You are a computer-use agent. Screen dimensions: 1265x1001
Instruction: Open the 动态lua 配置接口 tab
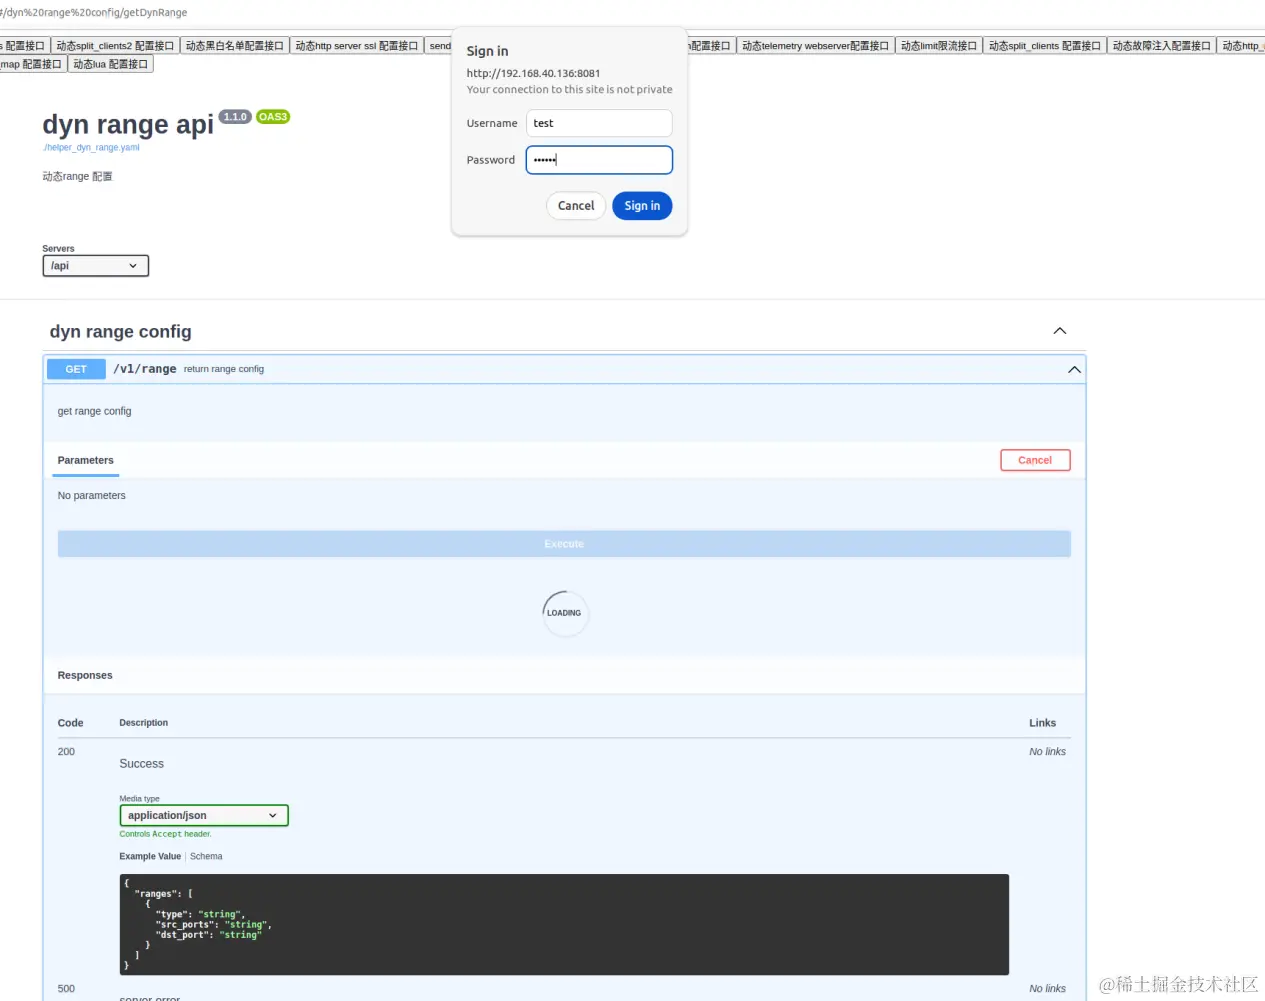[x=111, y=64]
